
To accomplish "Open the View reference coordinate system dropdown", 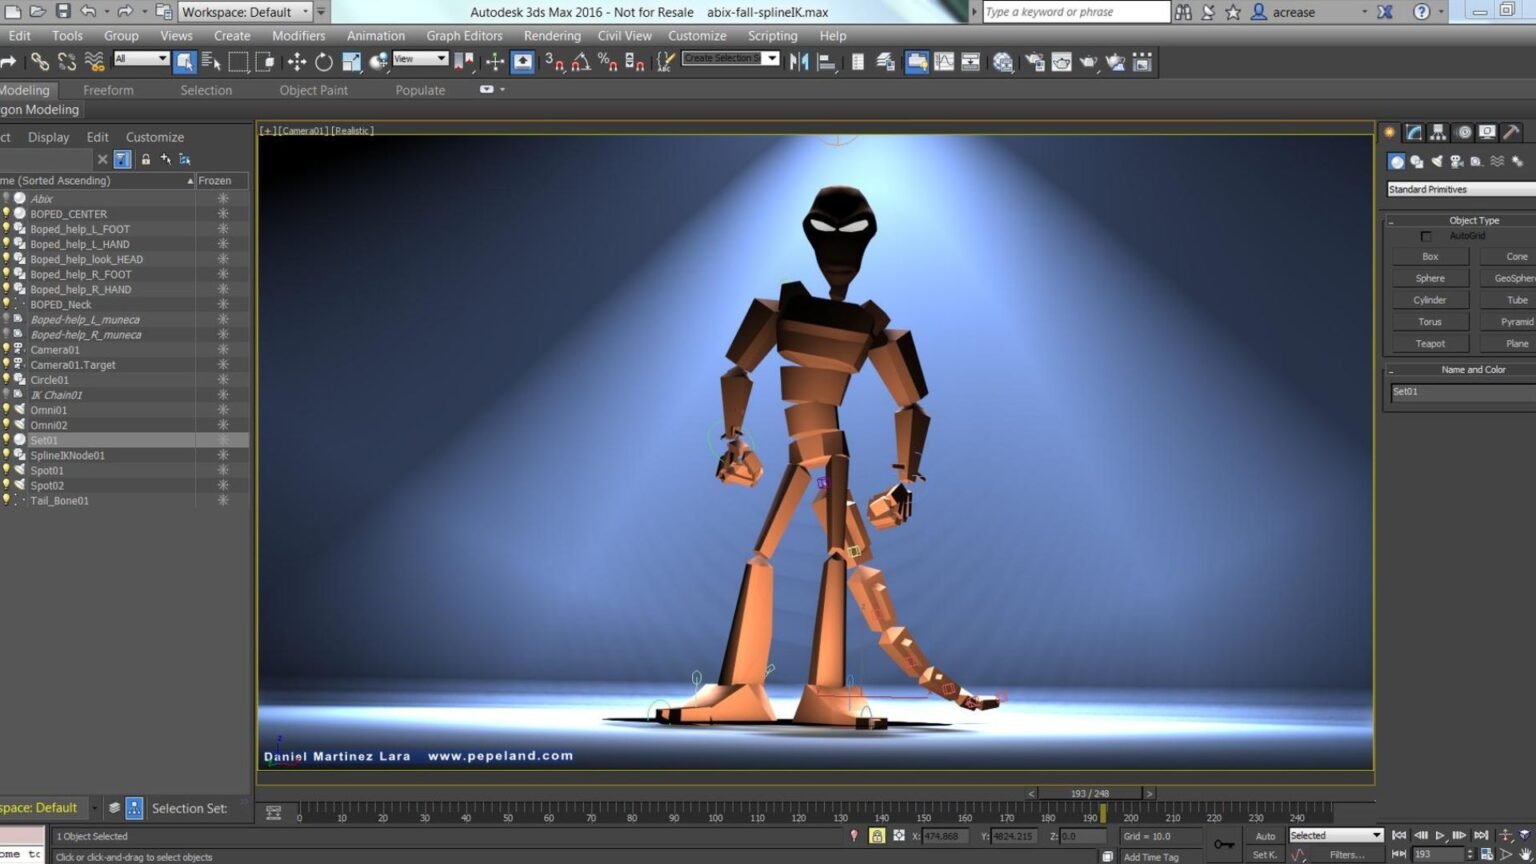I will coord(420,58).
